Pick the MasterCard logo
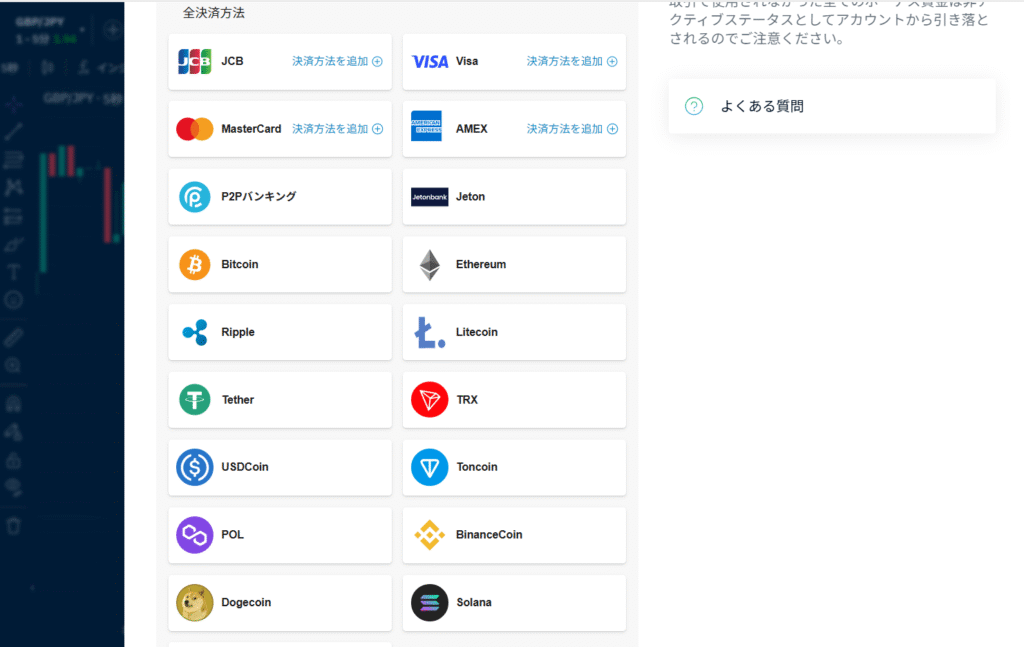1024x647 pixels. pyautogui.click(x=195, y=129)
